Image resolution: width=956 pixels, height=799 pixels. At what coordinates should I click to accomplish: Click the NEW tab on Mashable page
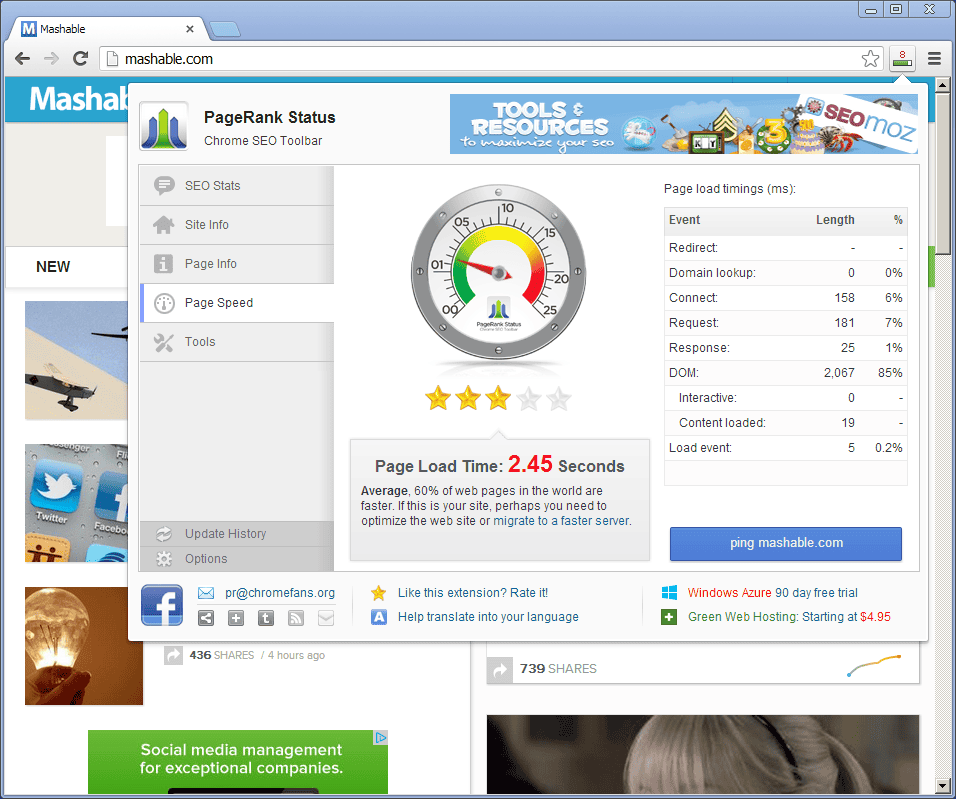[53, 267]
